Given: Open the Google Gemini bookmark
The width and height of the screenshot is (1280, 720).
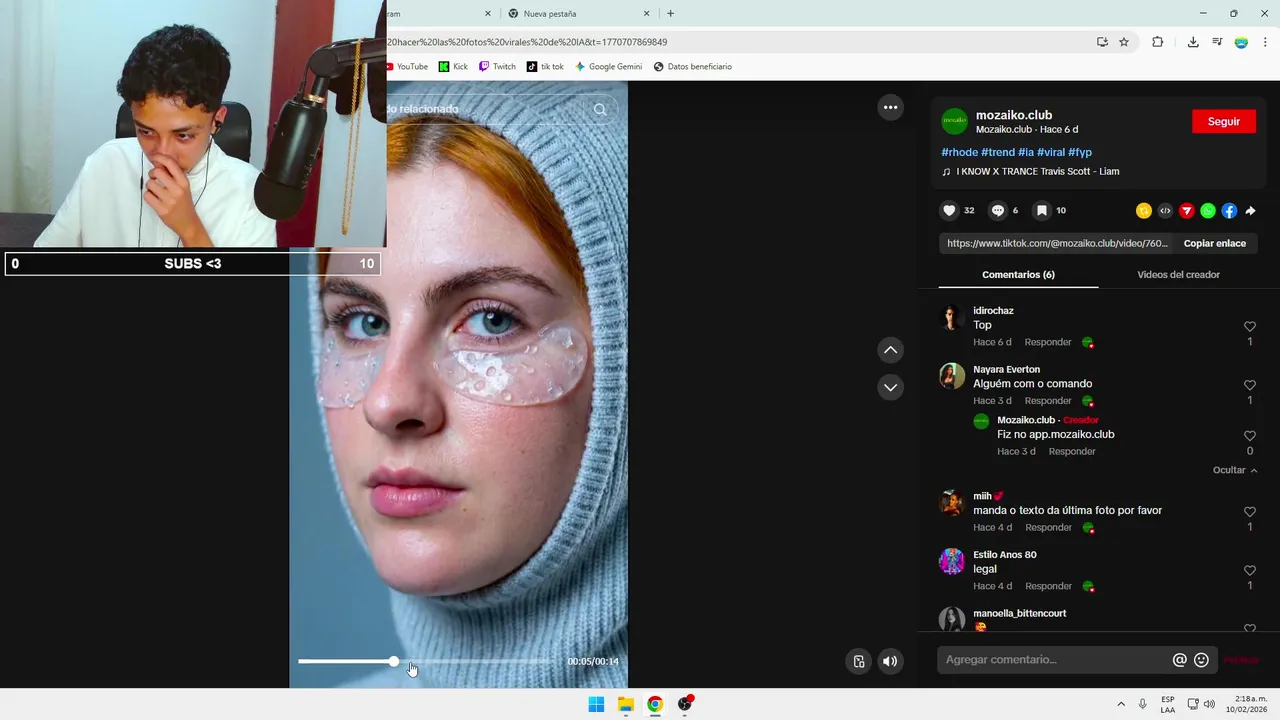Looking at the screenshot, I should pyautogui.click(x=608, y=67).
